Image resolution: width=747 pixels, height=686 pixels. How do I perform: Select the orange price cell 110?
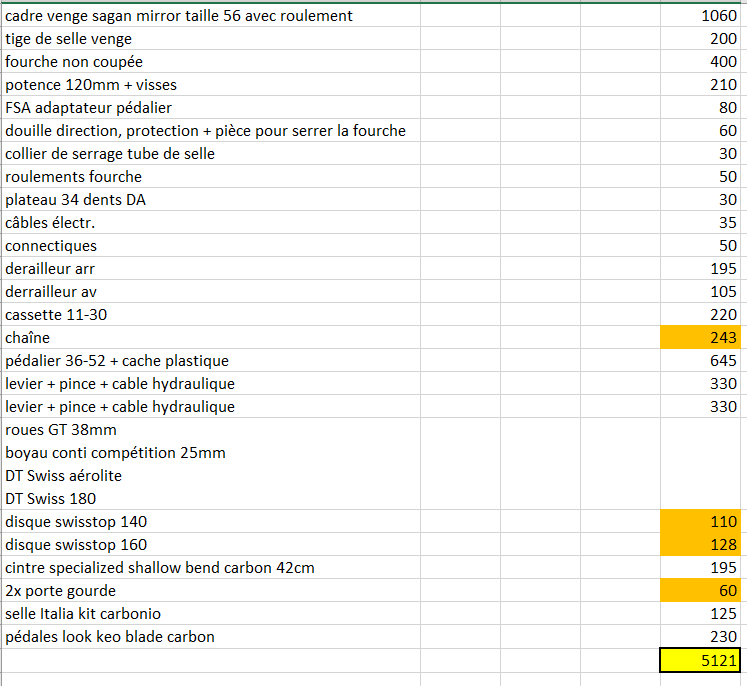(x=700, y=522)
